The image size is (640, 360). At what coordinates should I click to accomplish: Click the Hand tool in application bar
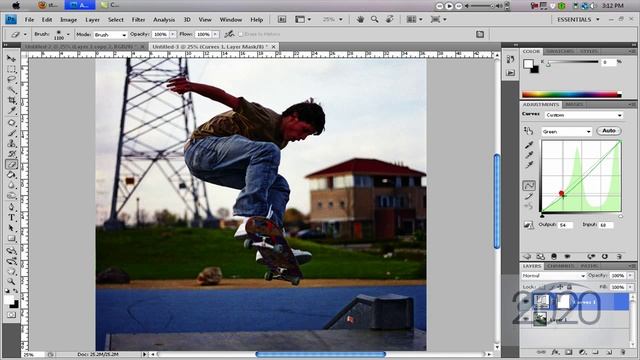360,19
